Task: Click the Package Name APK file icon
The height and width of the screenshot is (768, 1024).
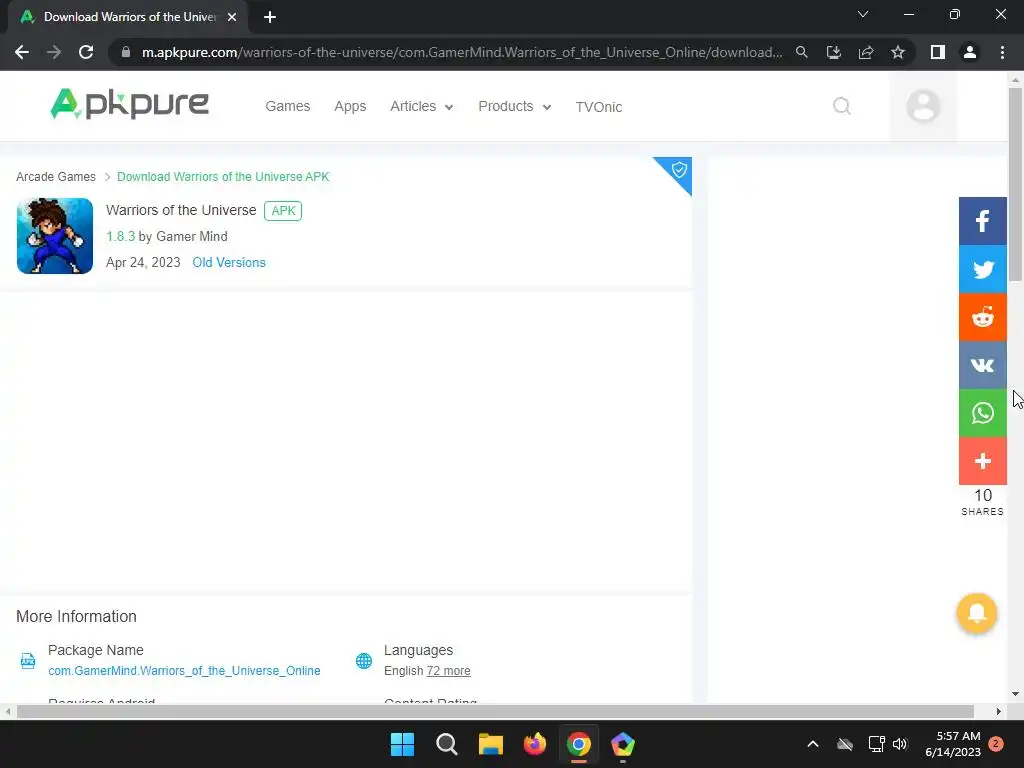Action: click(27, 661)
